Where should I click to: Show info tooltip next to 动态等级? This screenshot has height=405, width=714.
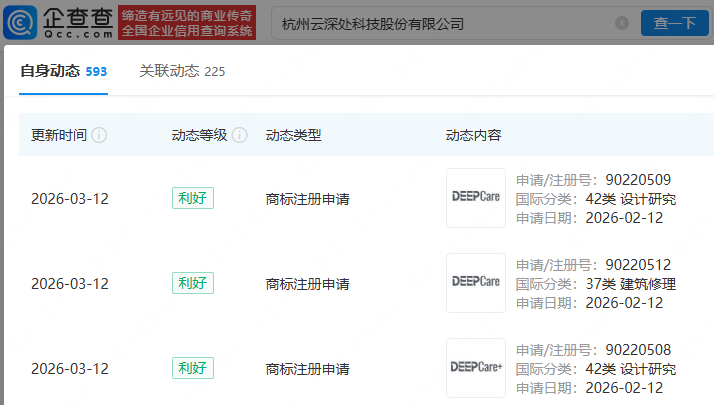point(240,135)
